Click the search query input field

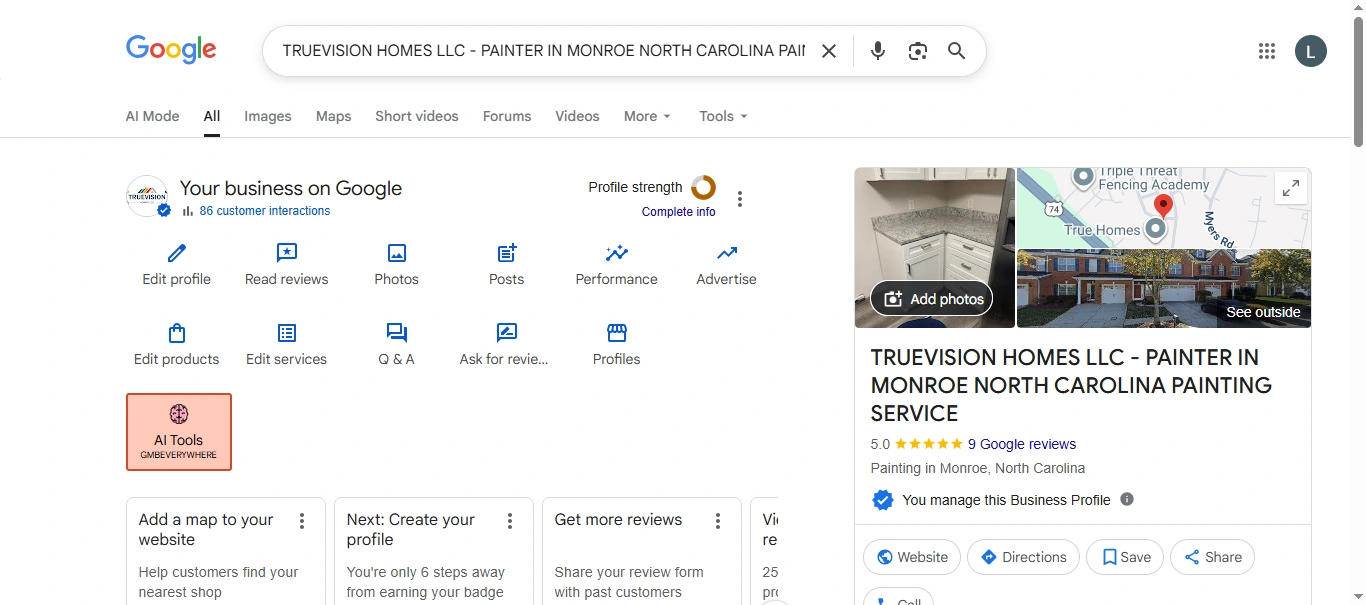pyautogui.click(x=543, y=51)
